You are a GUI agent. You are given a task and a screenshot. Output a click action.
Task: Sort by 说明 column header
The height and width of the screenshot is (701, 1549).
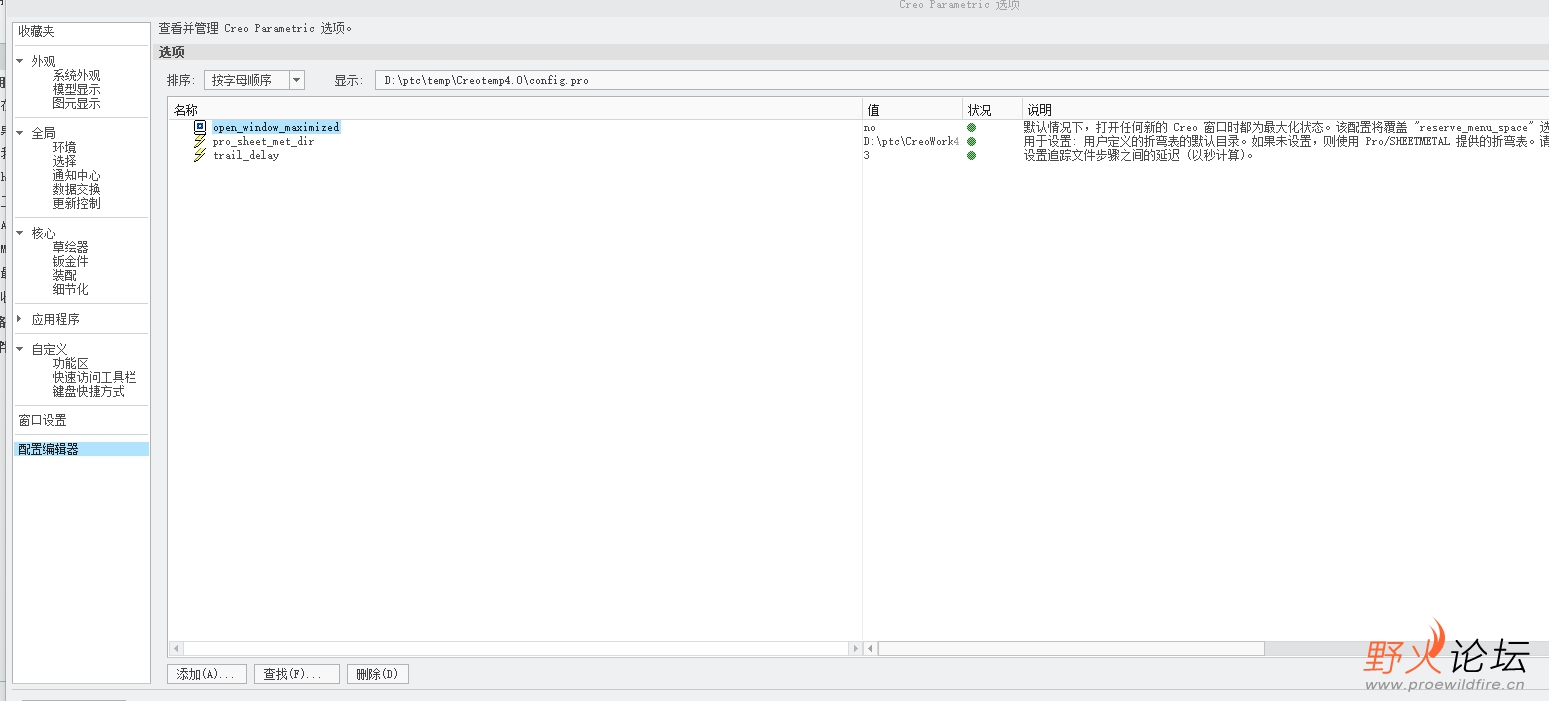(1286, 110)
